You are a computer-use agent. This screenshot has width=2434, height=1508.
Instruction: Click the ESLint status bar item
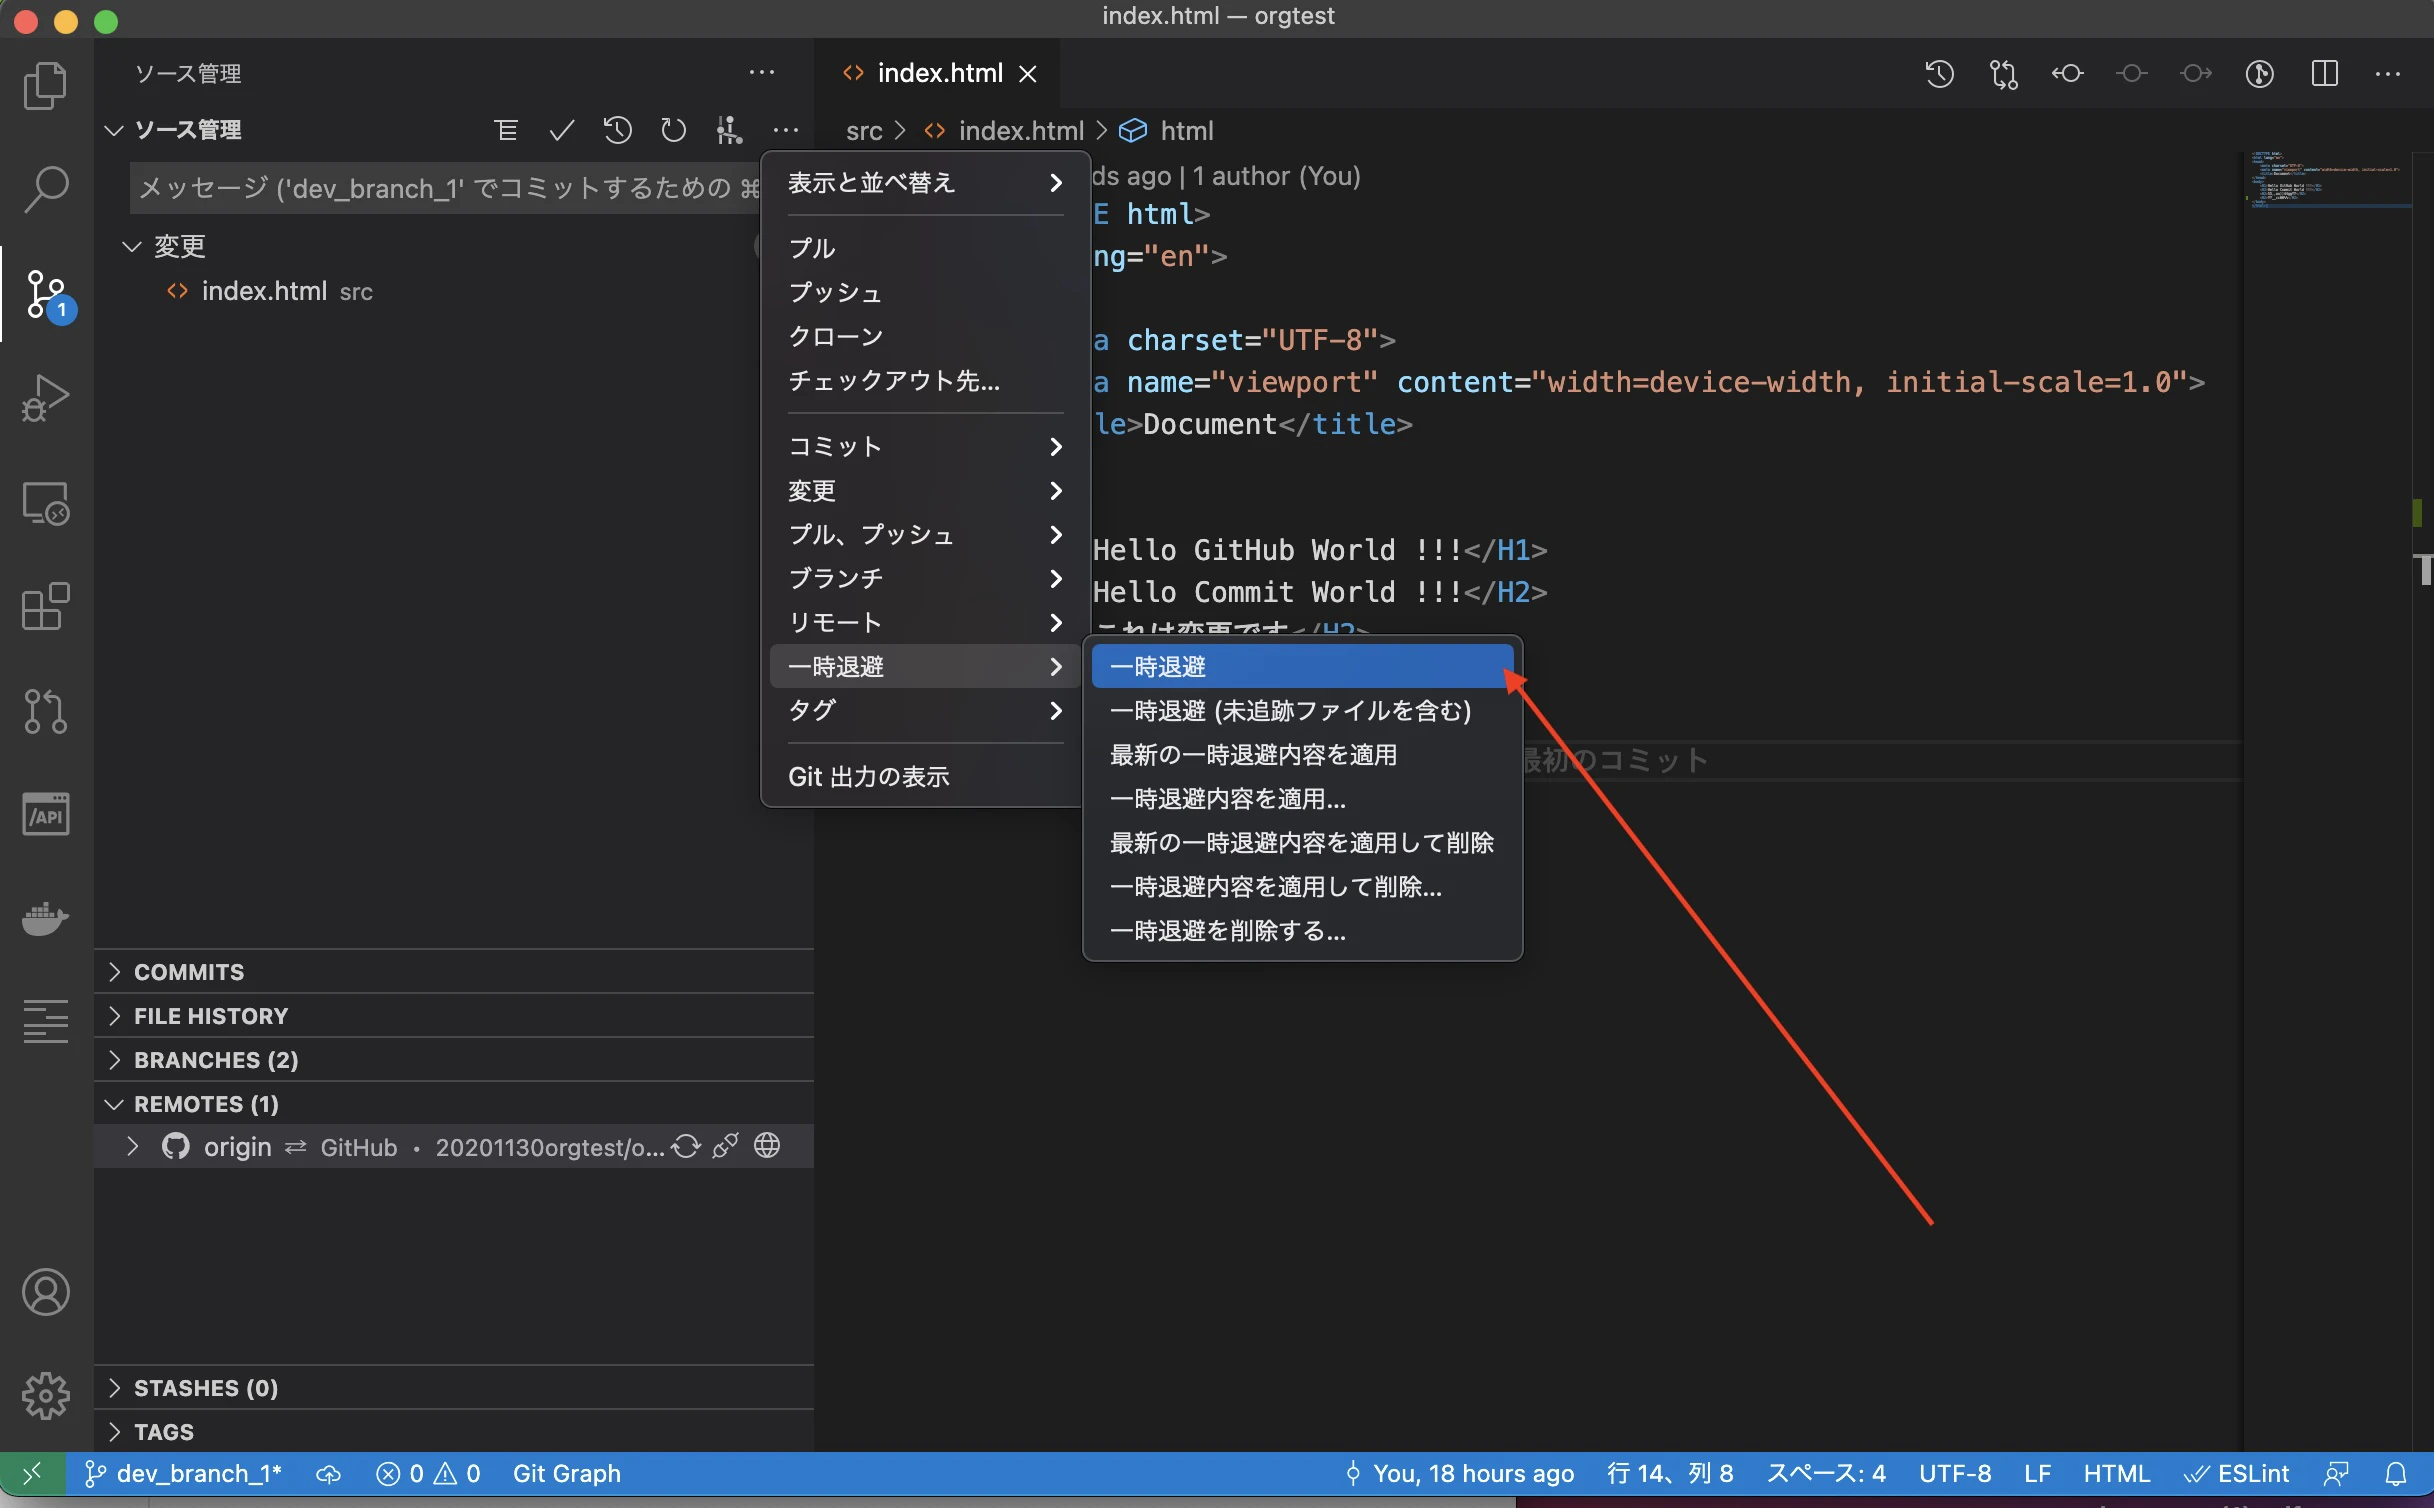coord(2237,1473)
